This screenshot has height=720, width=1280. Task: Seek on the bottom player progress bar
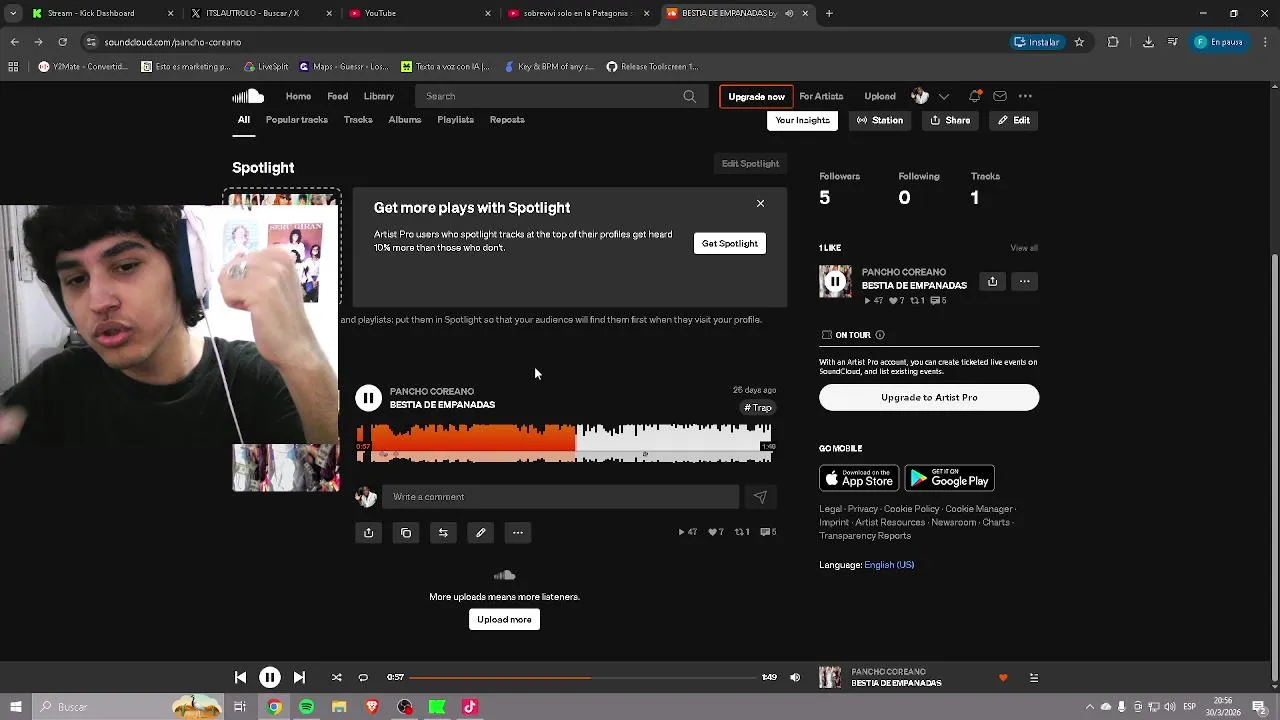click(x=583, y=678)
